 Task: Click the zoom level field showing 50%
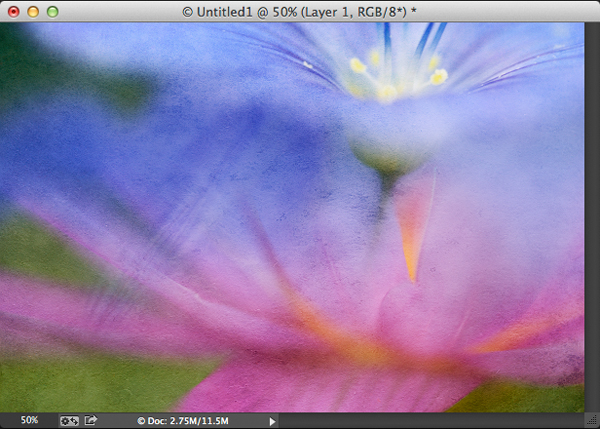point(29,420)
